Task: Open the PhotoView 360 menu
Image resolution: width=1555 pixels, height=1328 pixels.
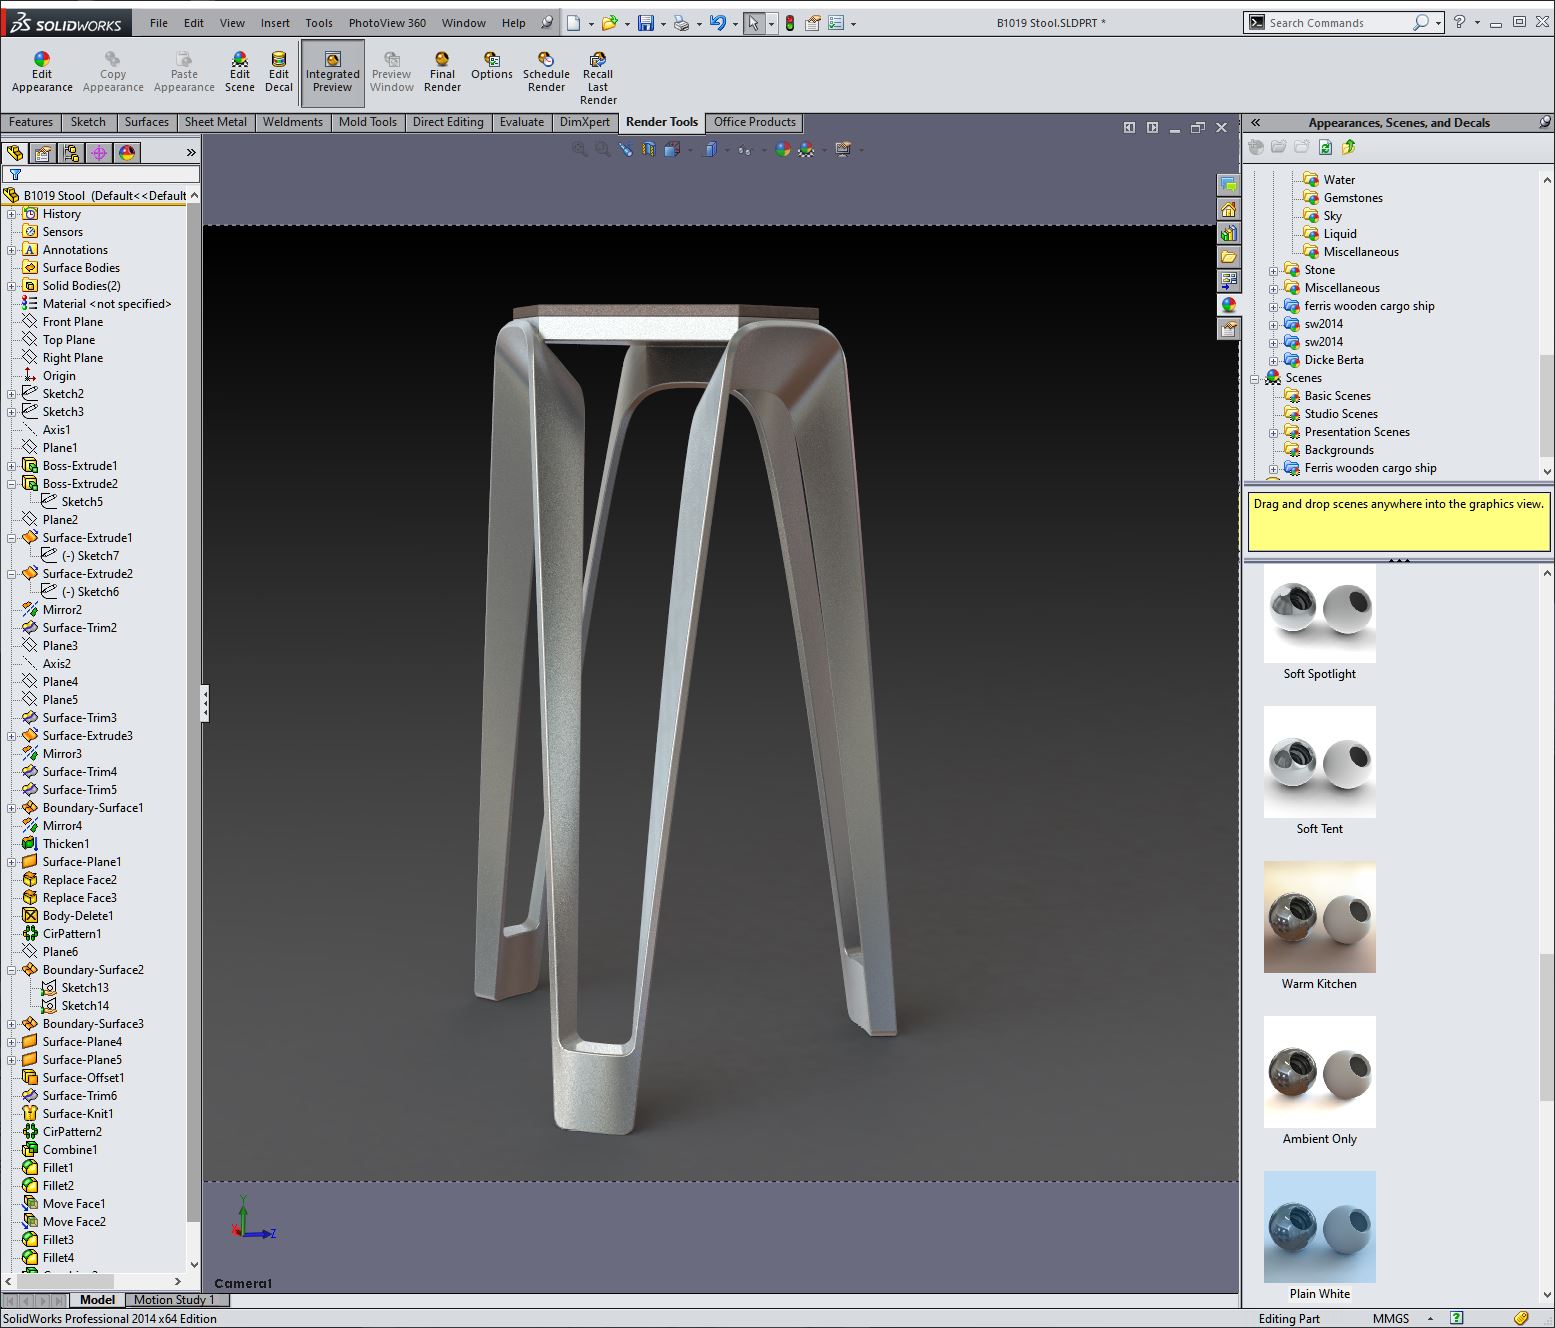Action: point(387,23)
